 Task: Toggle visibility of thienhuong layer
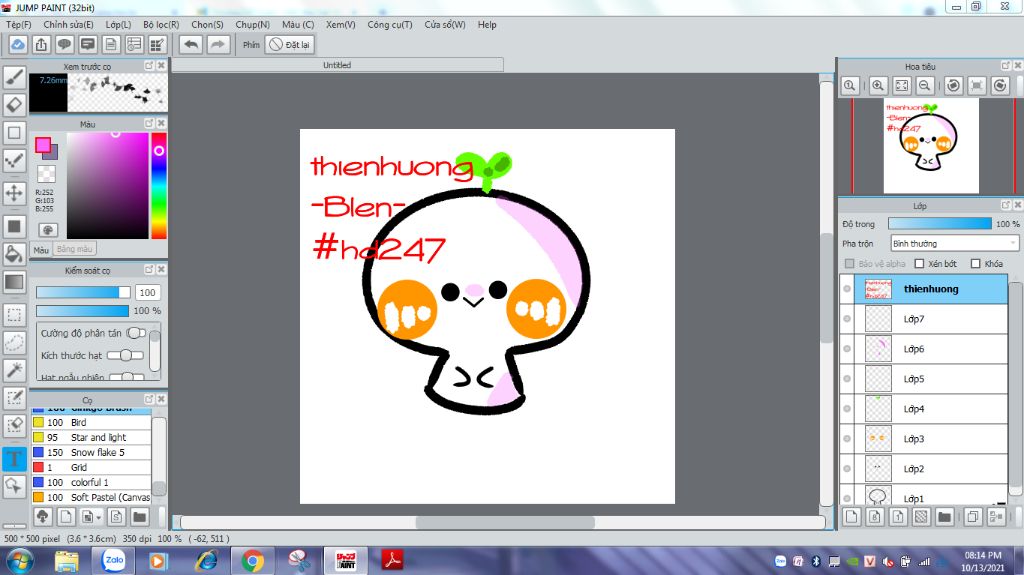coord(847,289)
